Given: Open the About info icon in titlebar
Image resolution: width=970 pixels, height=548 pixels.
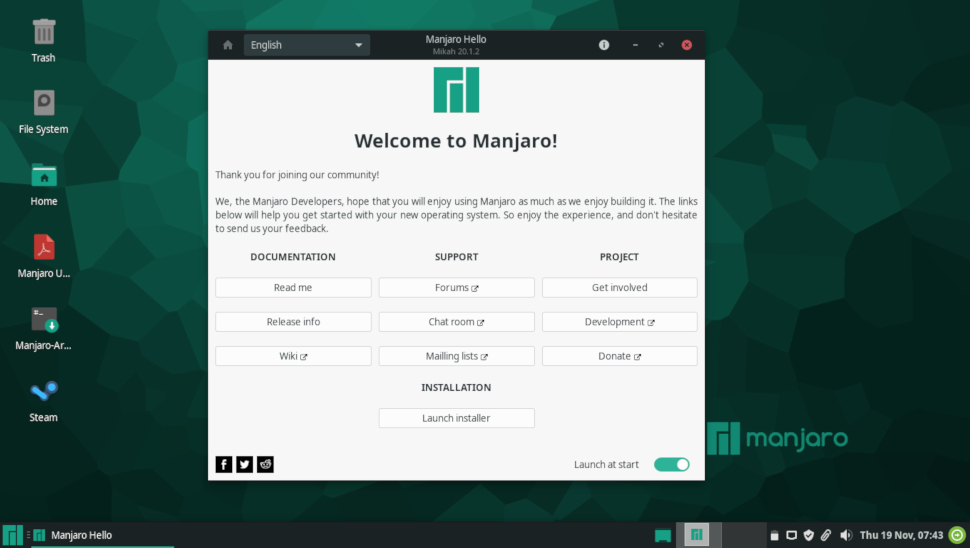Looking at the screenshot, I should (x=604, y=45).
